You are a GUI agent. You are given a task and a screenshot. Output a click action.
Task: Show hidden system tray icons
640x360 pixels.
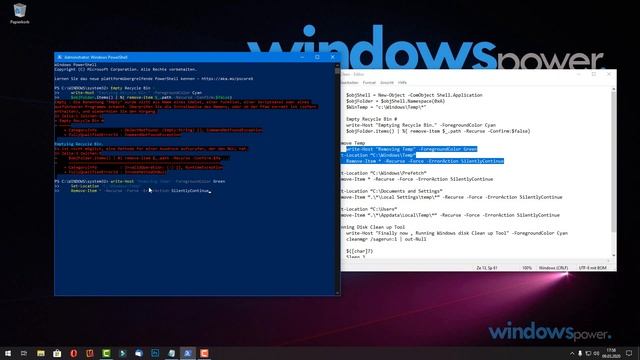pos(572,353)
